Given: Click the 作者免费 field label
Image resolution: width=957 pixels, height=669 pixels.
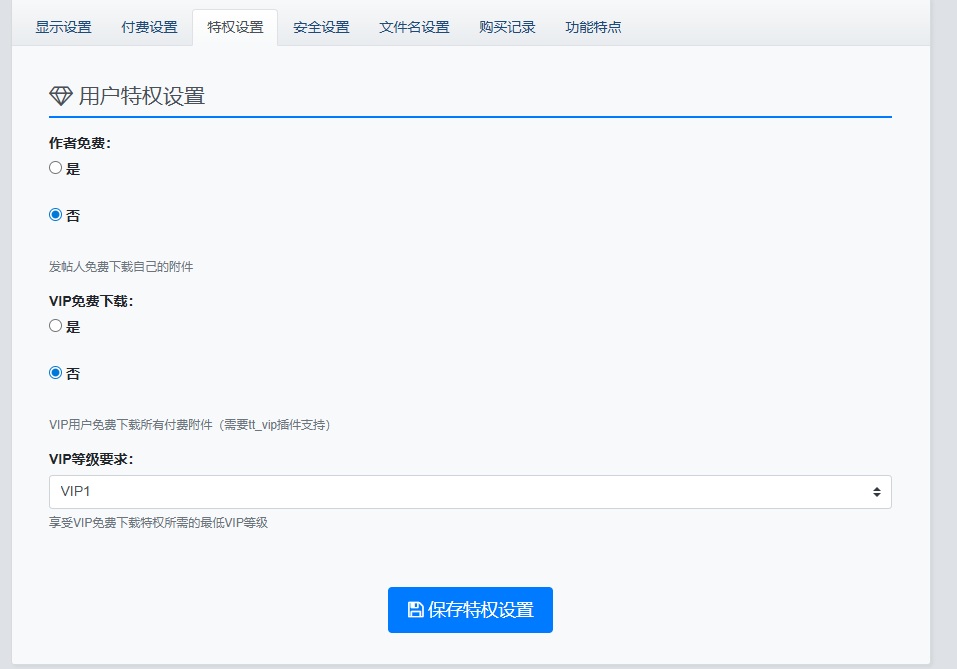Looking at the screenshot, I should coord(80,143).
